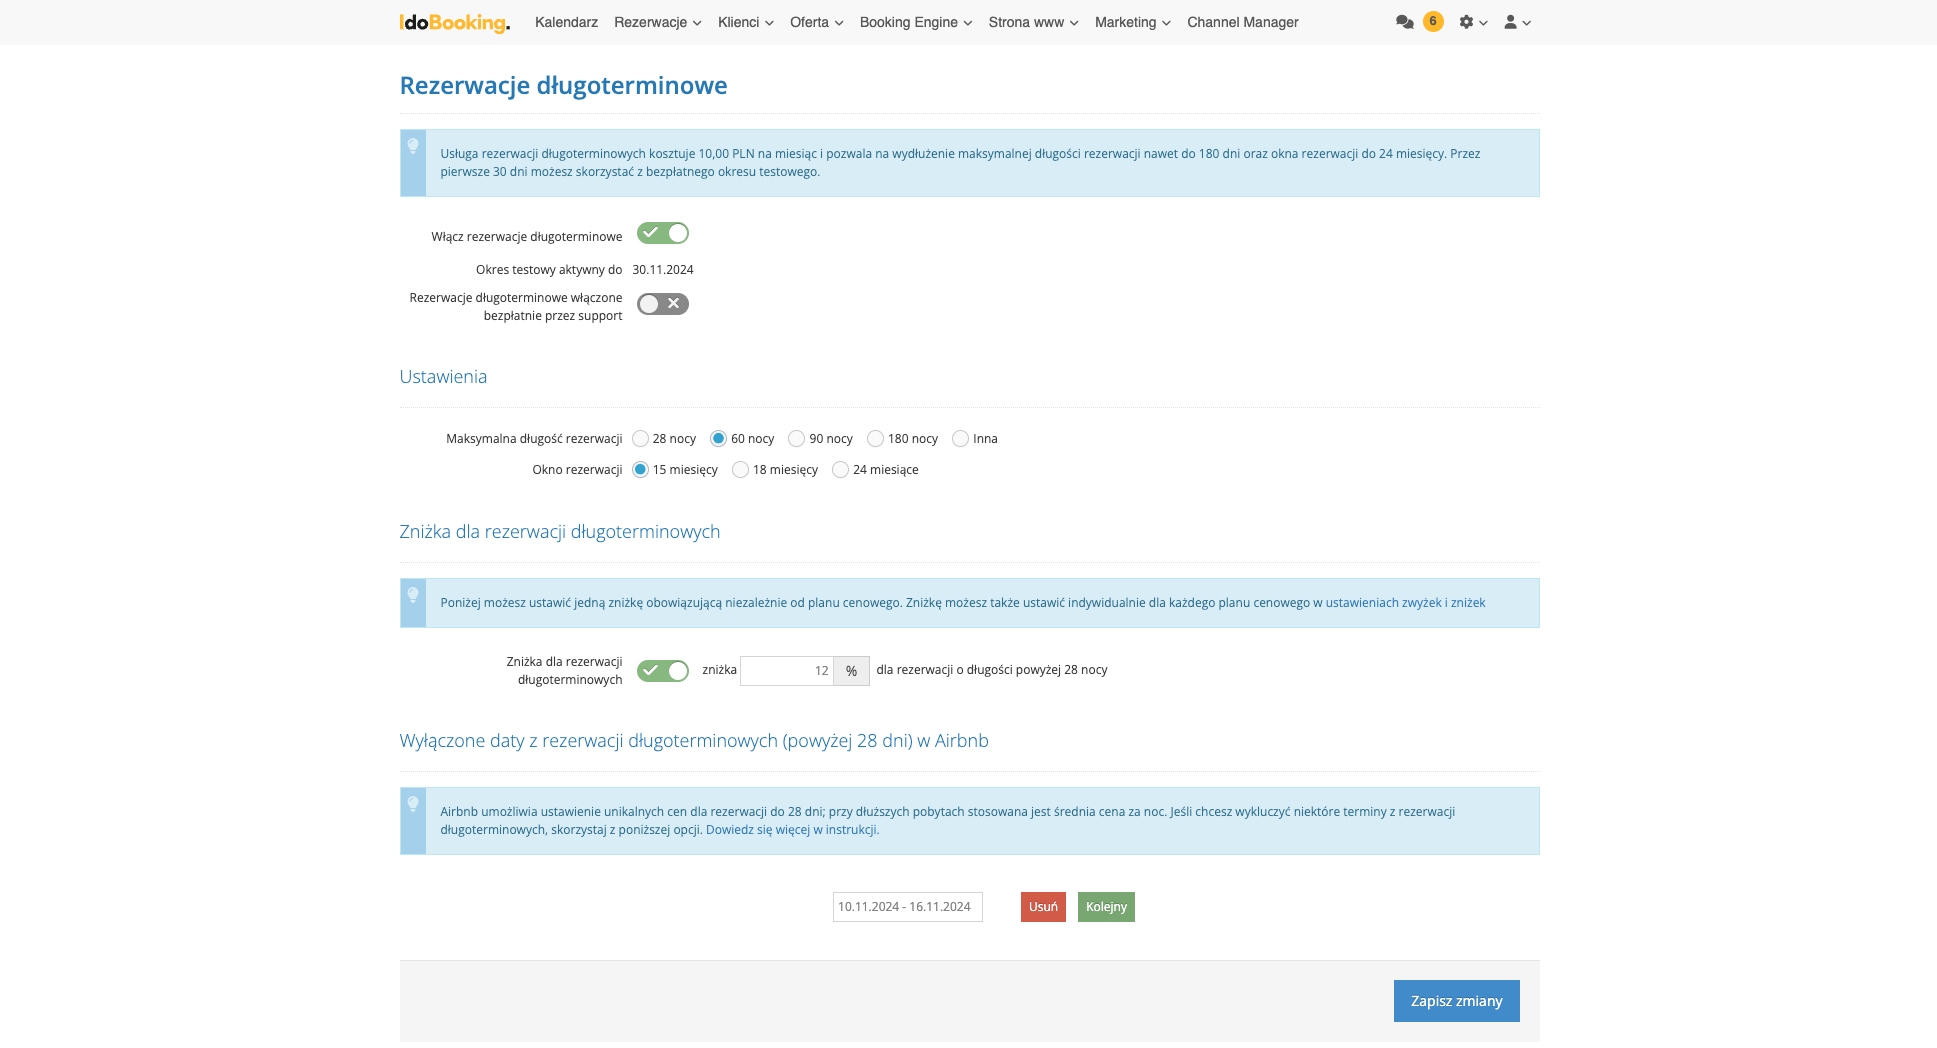Open the settings gear menu
Viewport: 1937px width, 1048px height.
1472,22
